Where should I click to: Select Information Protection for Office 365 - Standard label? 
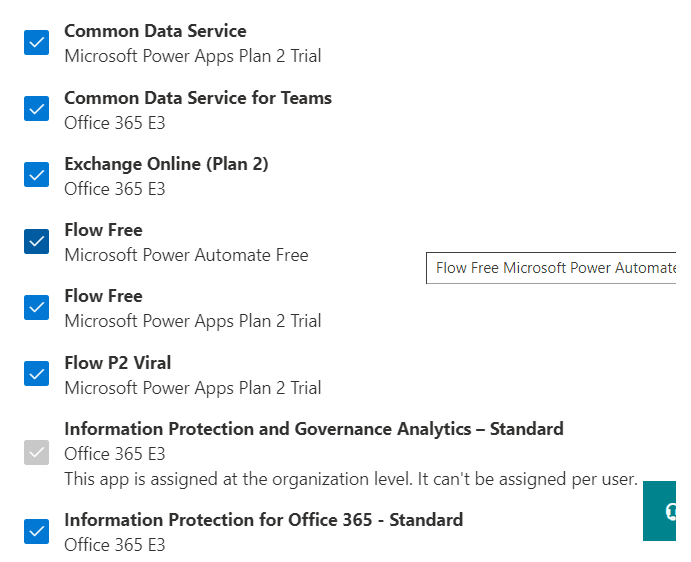[263, 520]
